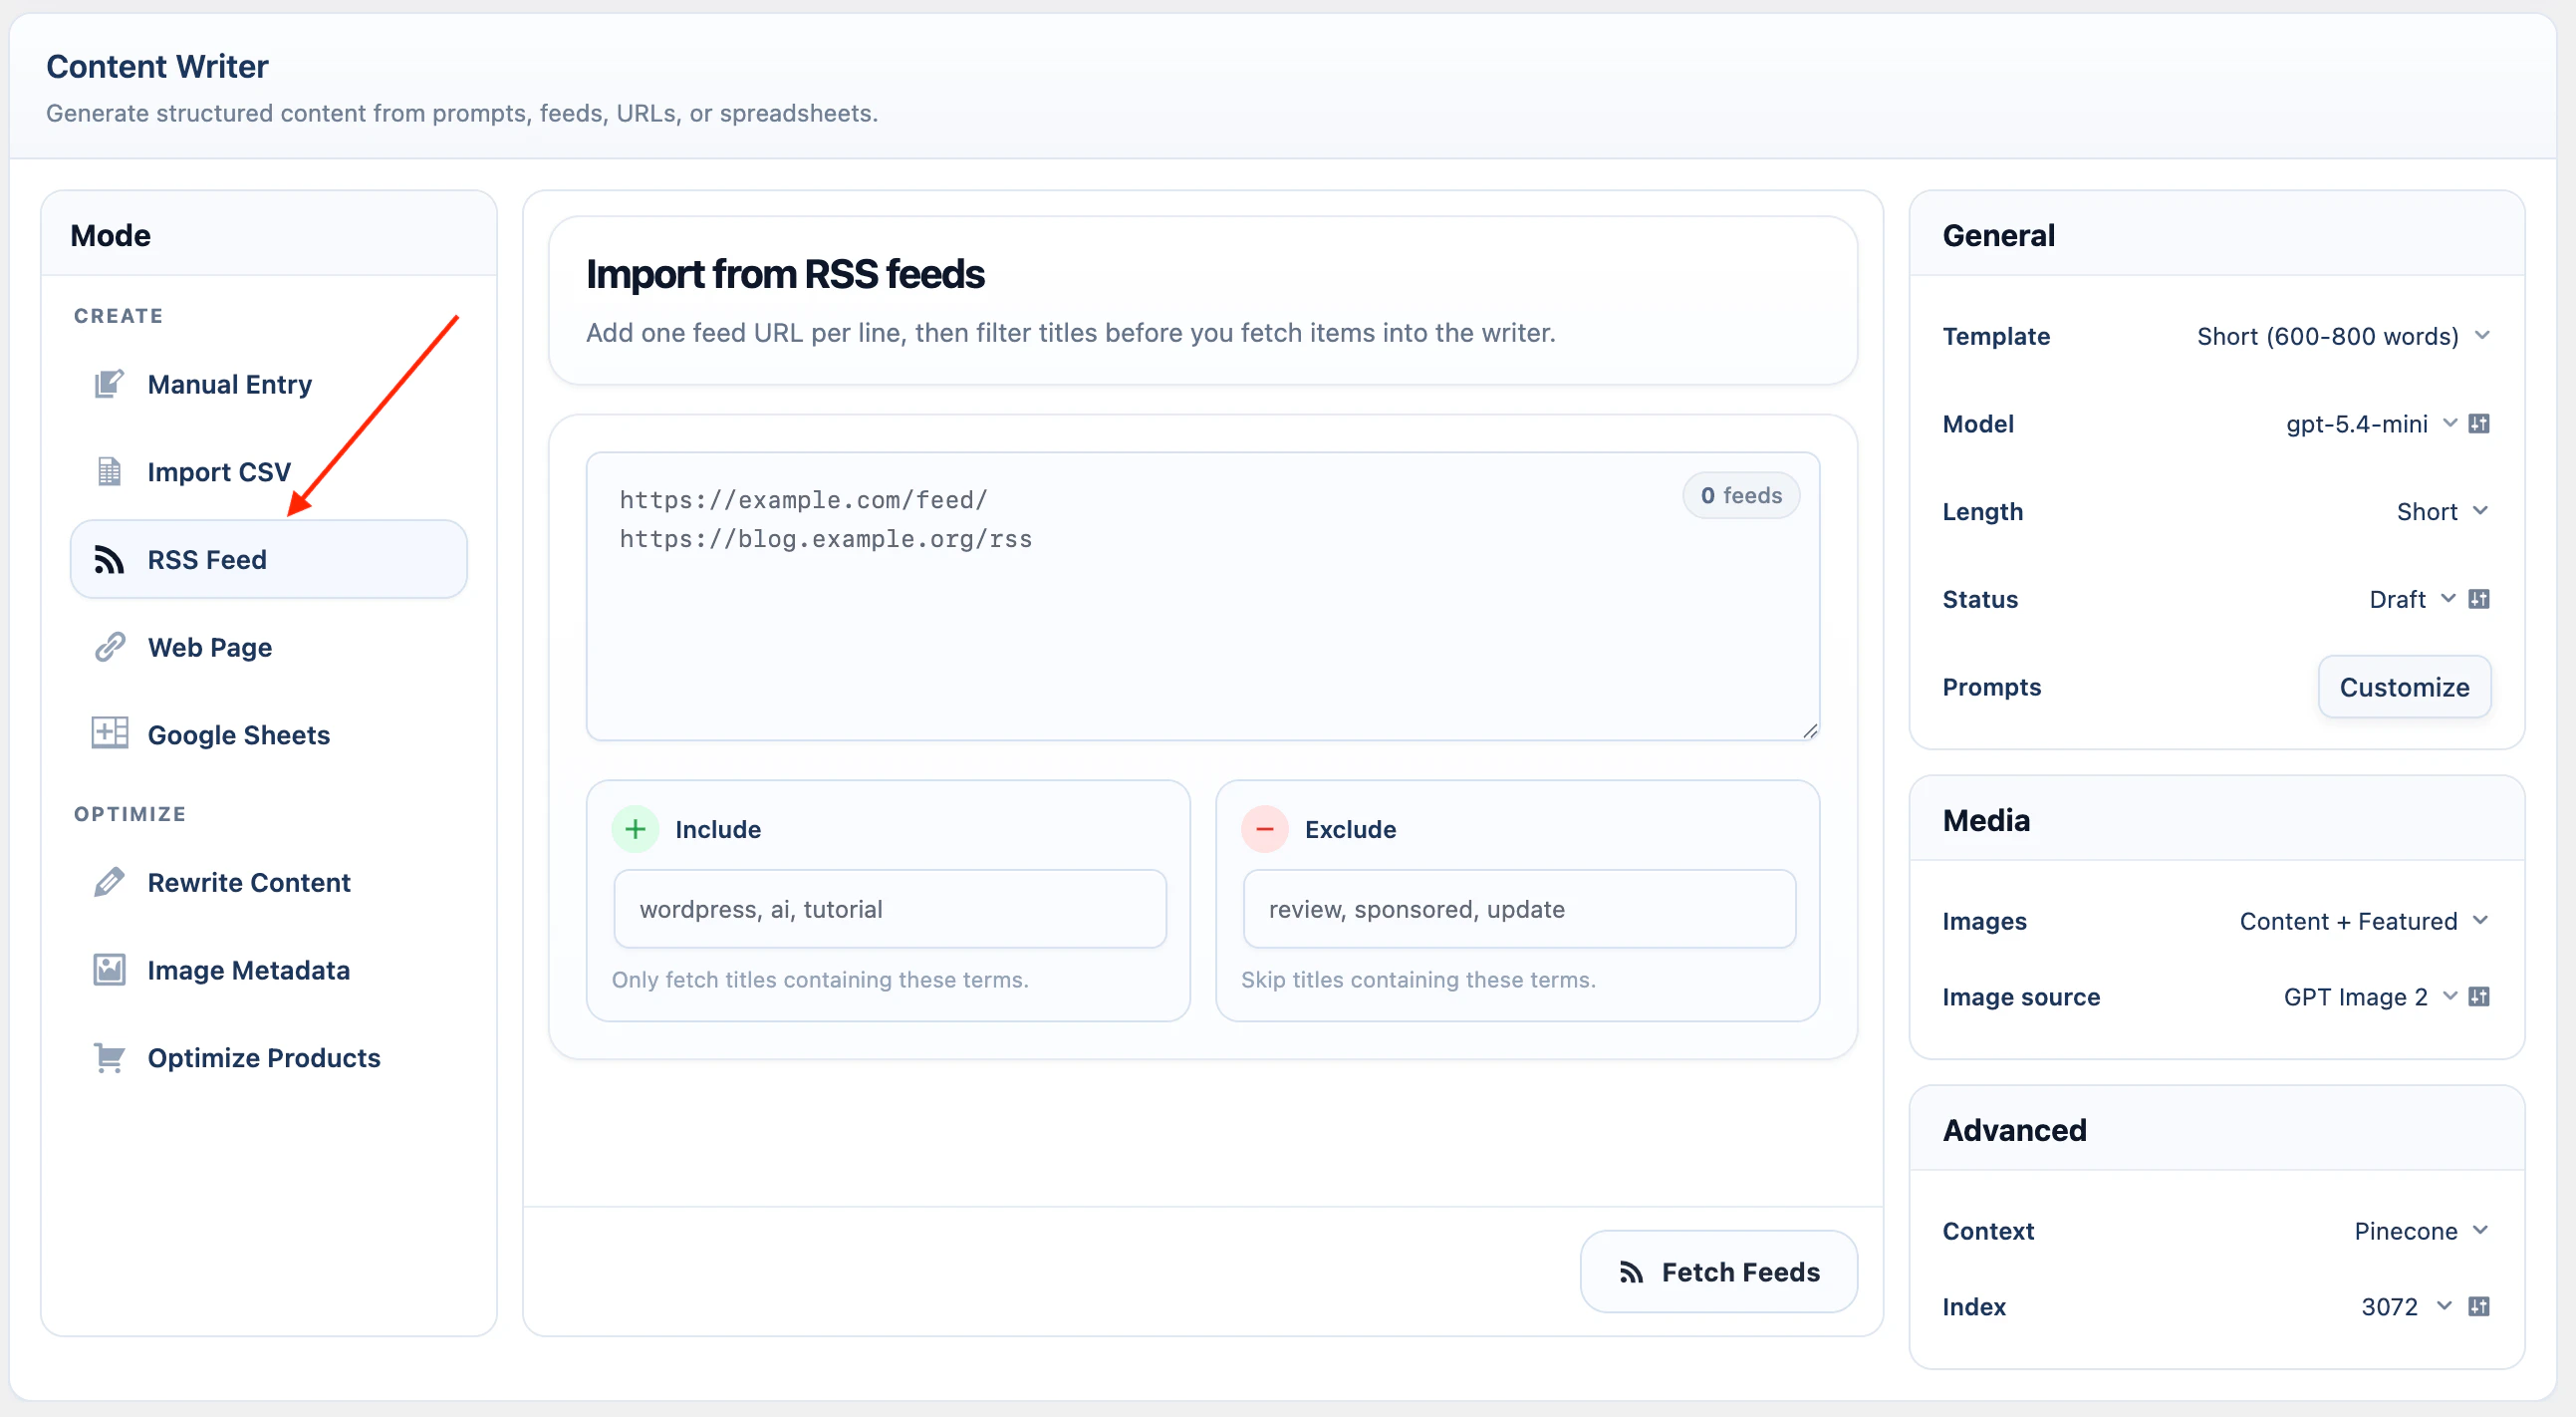This screenshot has width=2576, height=1417.
Task: Open Optimize Products mode
Action: coord(268,1057)
